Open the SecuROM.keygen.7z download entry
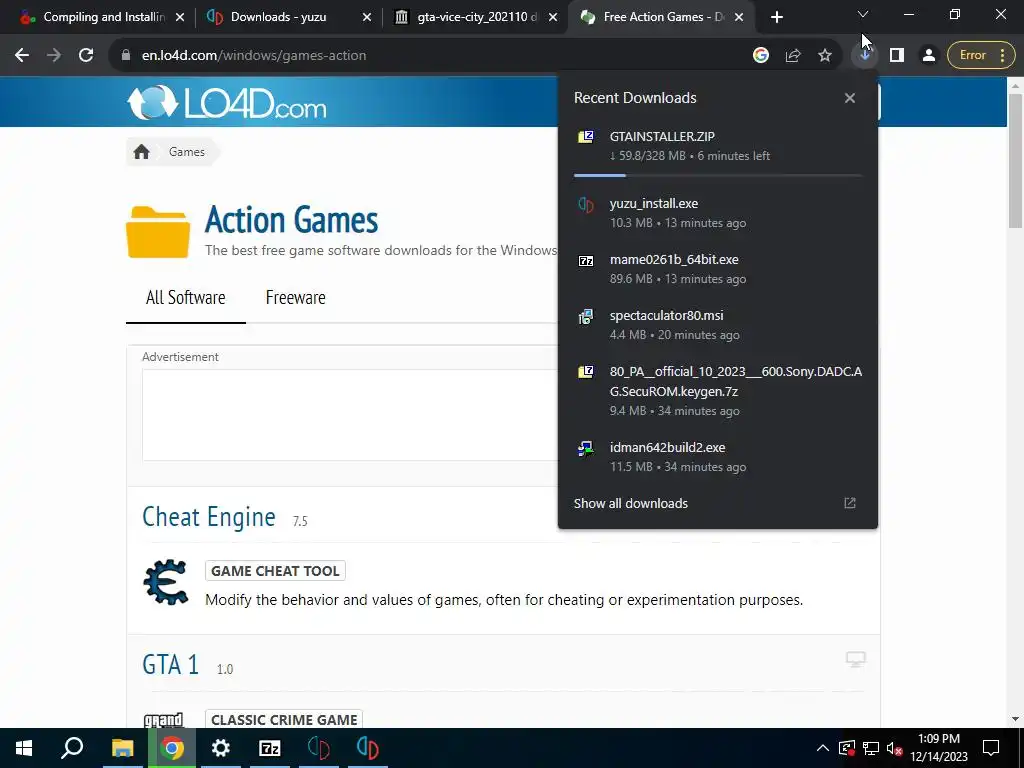1024x768 pixels. (718, 391)
